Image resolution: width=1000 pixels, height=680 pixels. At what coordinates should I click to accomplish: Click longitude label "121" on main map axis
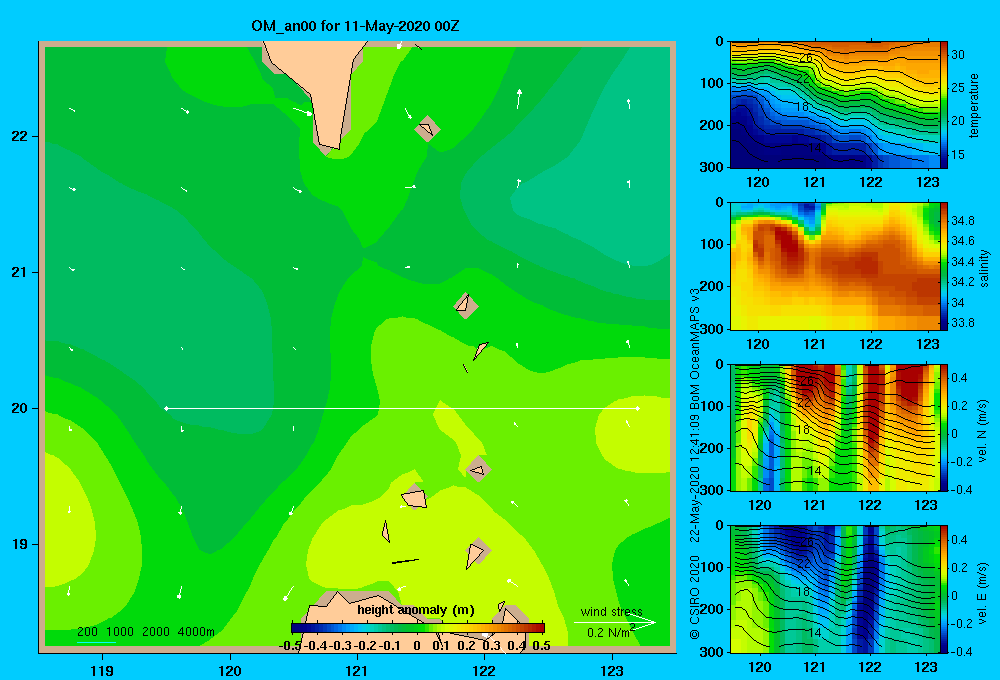(x=357, y=670)
